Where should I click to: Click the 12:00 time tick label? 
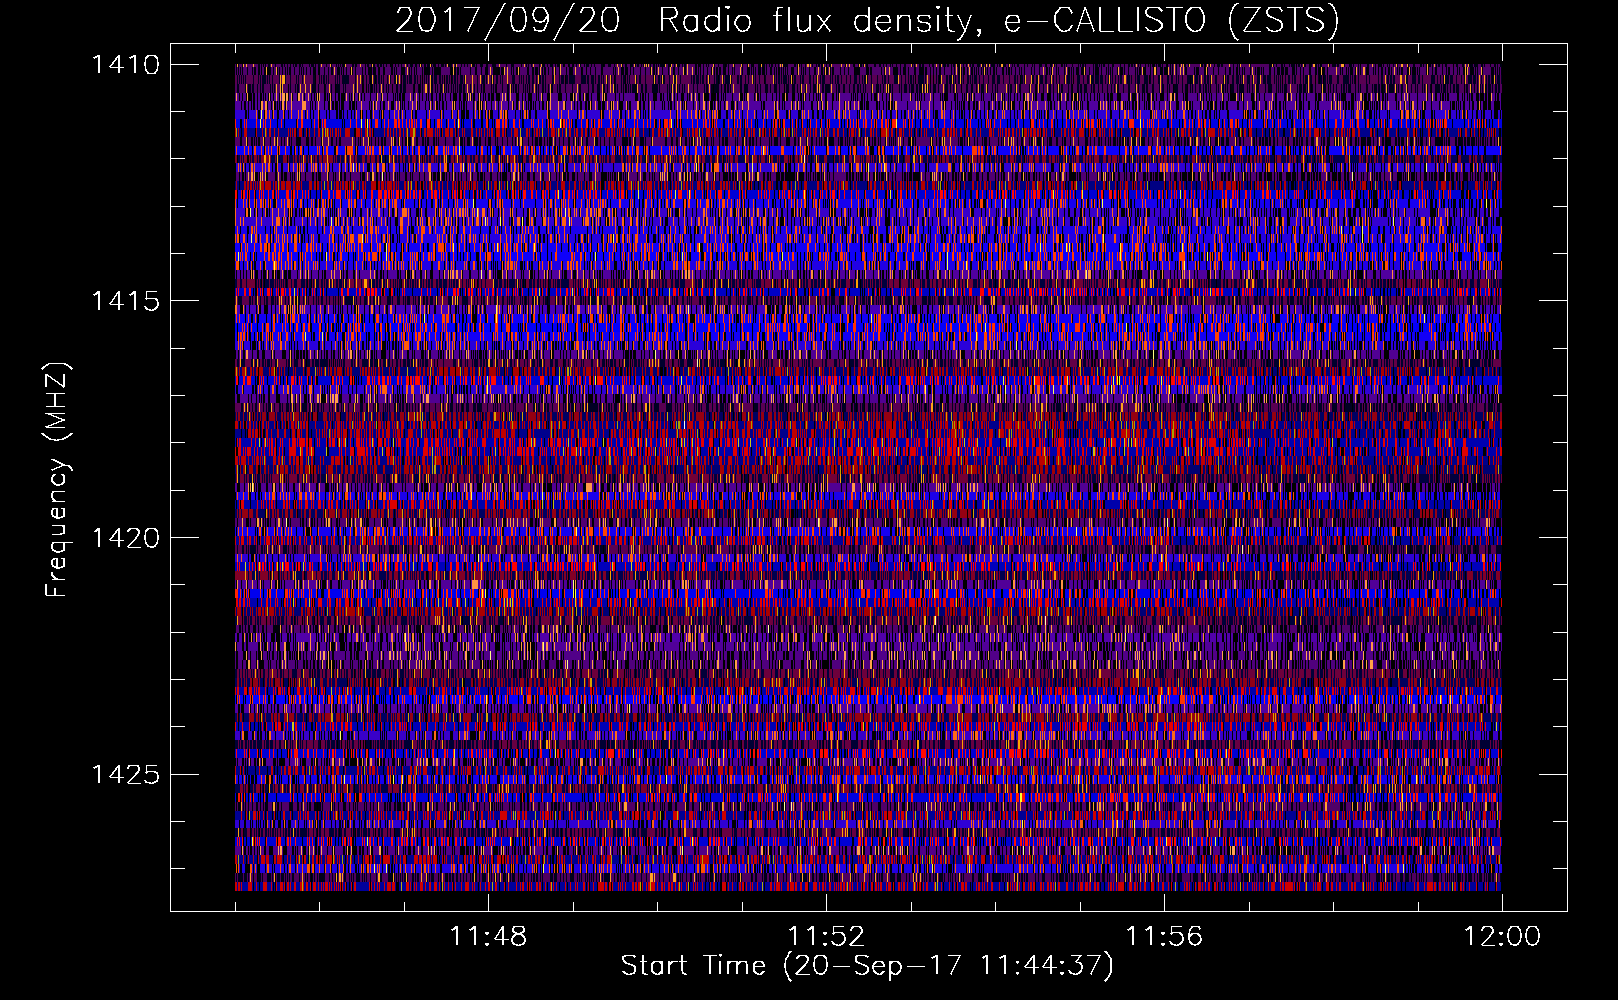pos(1502,937)
